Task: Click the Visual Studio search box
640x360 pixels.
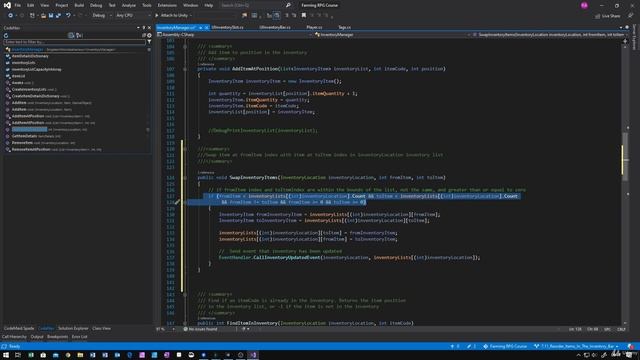Action: [255, 5]
